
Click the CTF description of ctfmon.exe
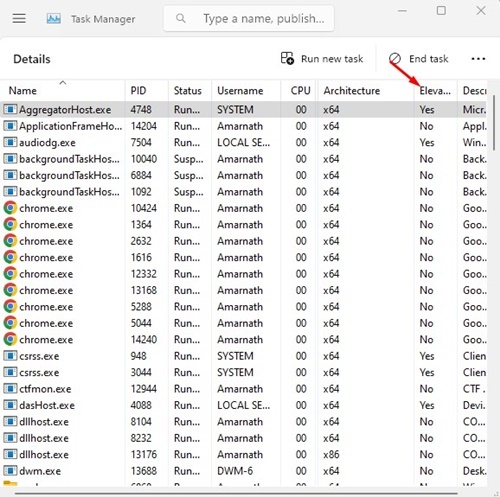point(474,389)
